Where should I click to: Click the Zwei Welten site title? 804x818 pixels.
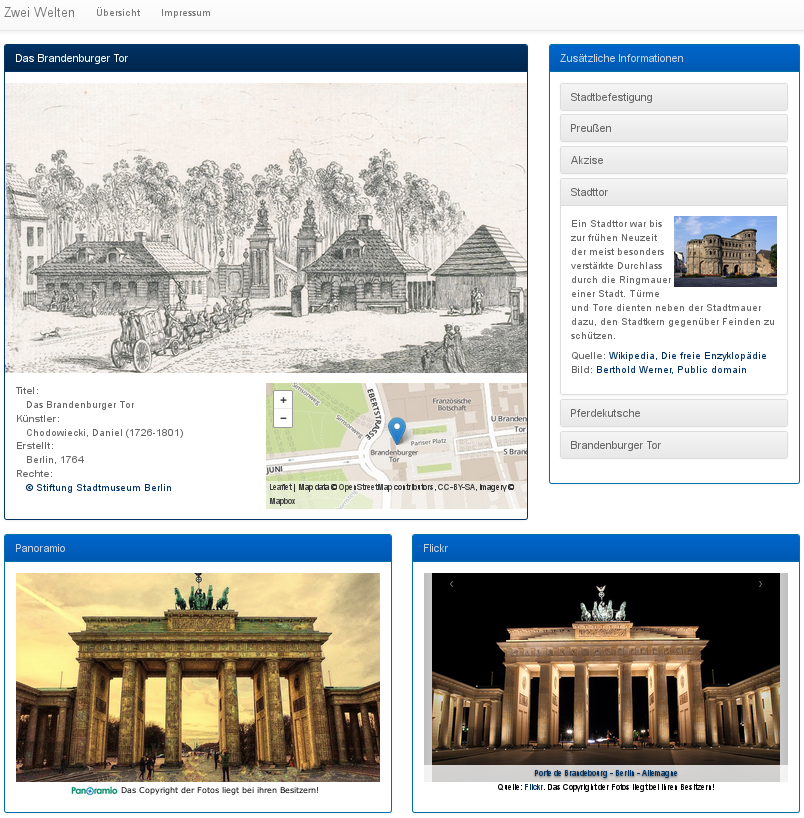click(39, 13)
